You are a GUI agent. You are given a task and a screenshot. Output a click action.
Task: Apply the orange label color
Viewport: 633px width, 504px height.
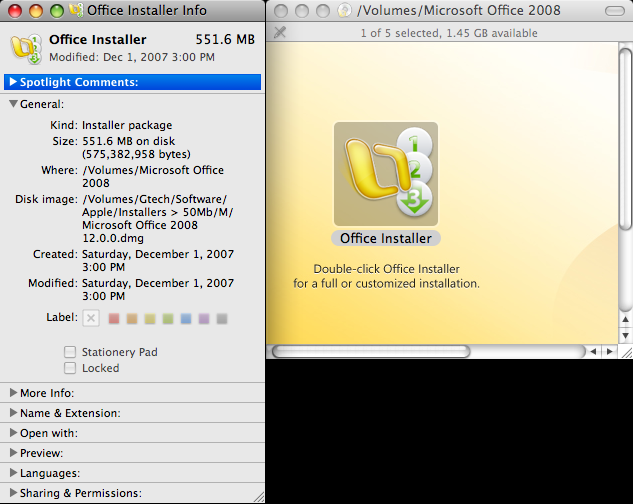coord(132,319)
